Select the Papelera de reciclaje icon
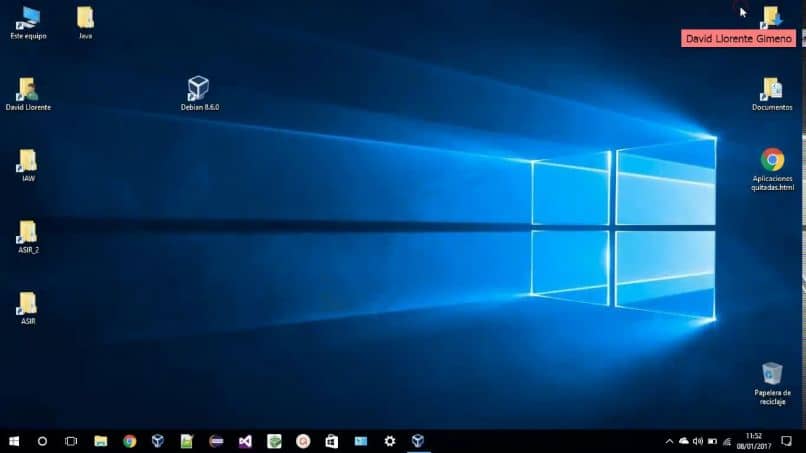This screenshot has width=806, height=453. 772,384
